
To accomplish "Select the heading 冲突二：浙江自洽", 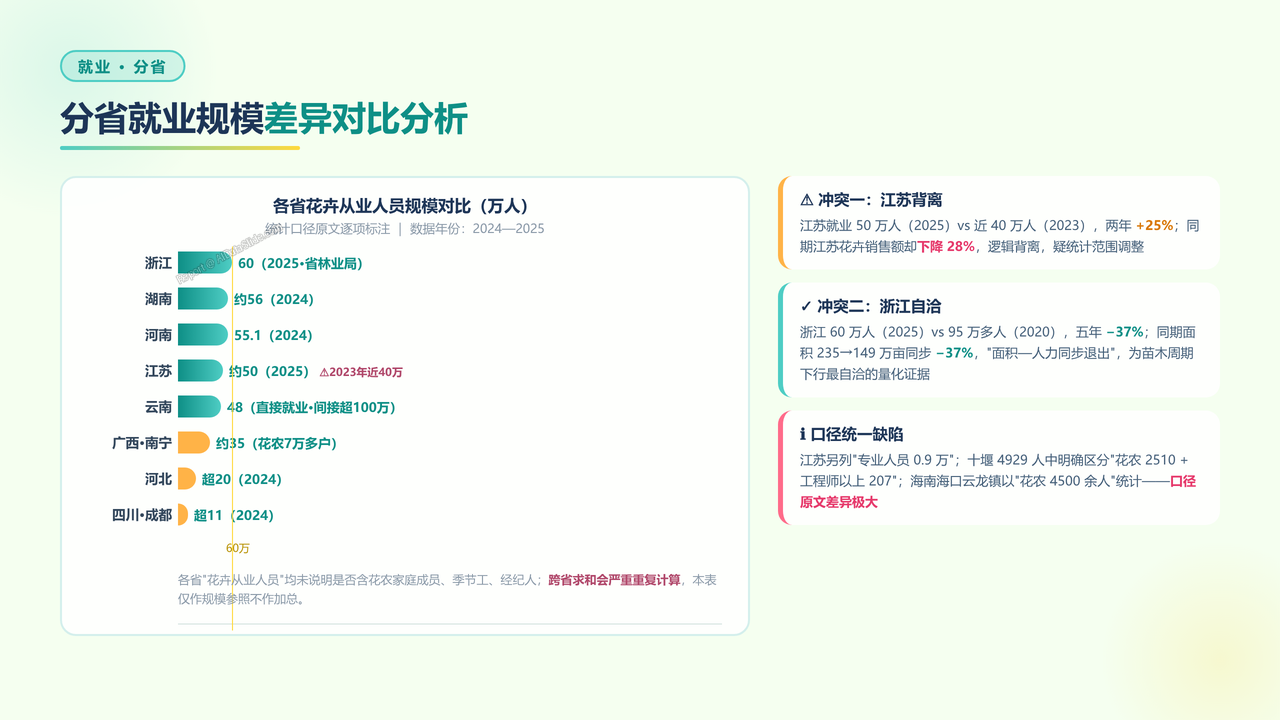I will (879, 306).
